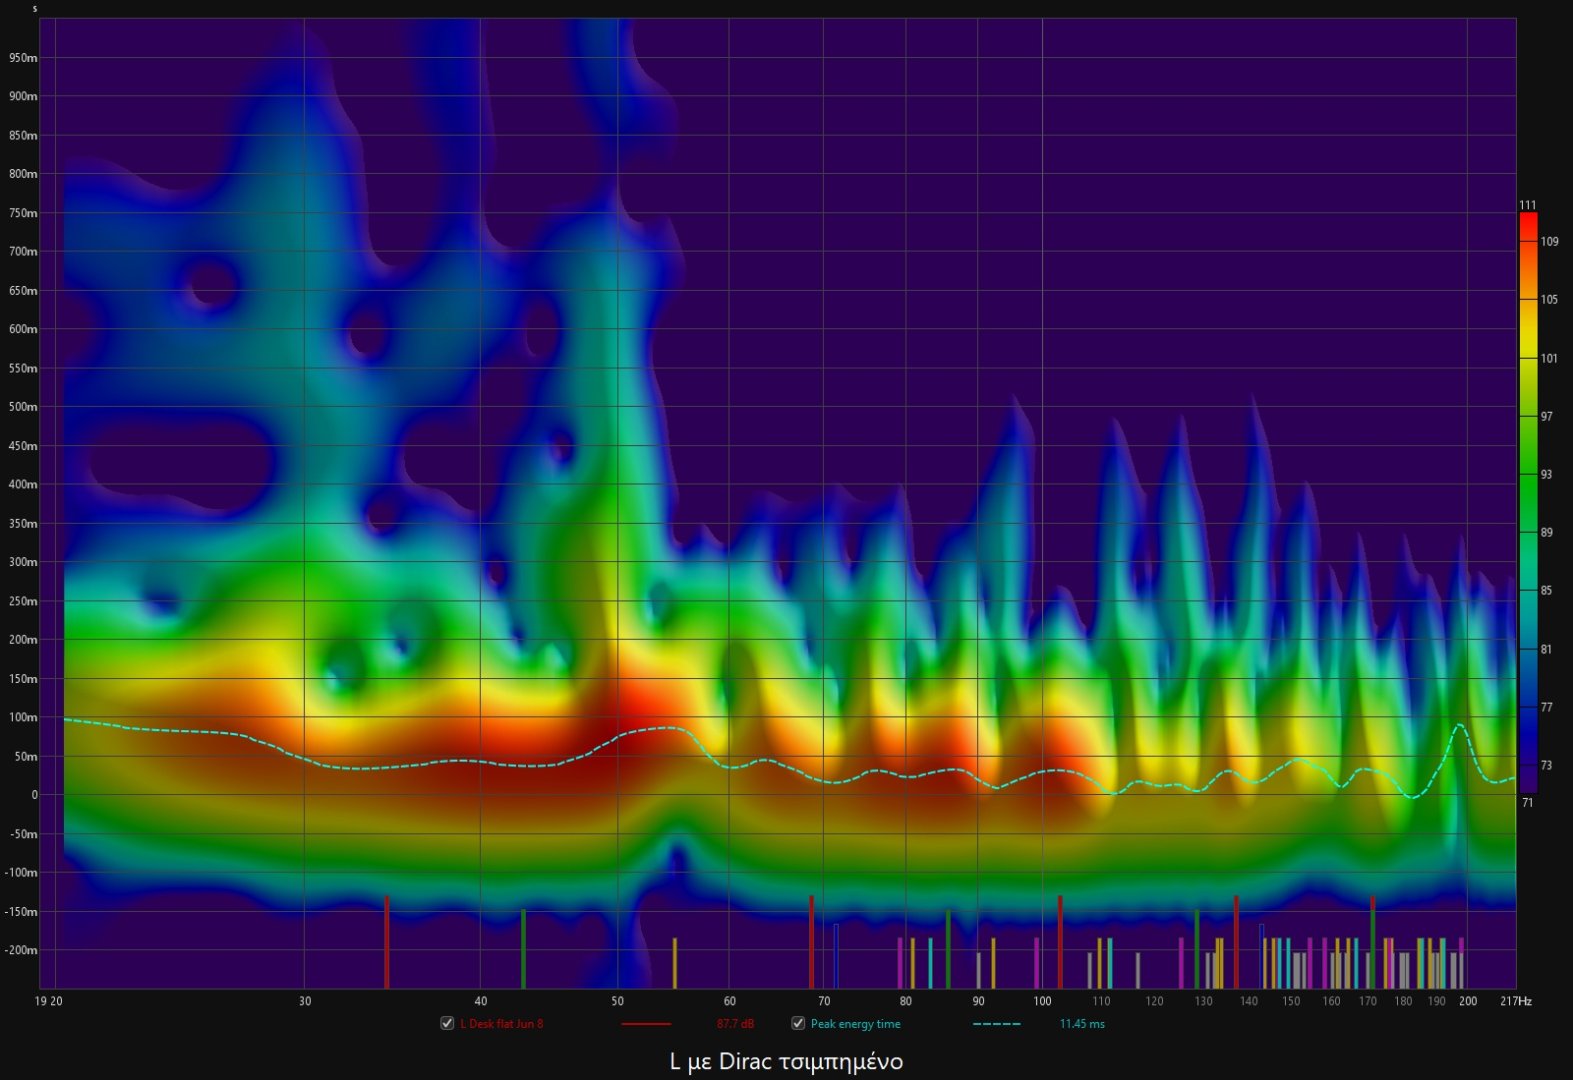Image resolution: width=1573 pixels, height=1080 pixels.
Task: Uncheck the L Desk flat Jun 8 checkbox
Action: click(x=447, y=1023)
